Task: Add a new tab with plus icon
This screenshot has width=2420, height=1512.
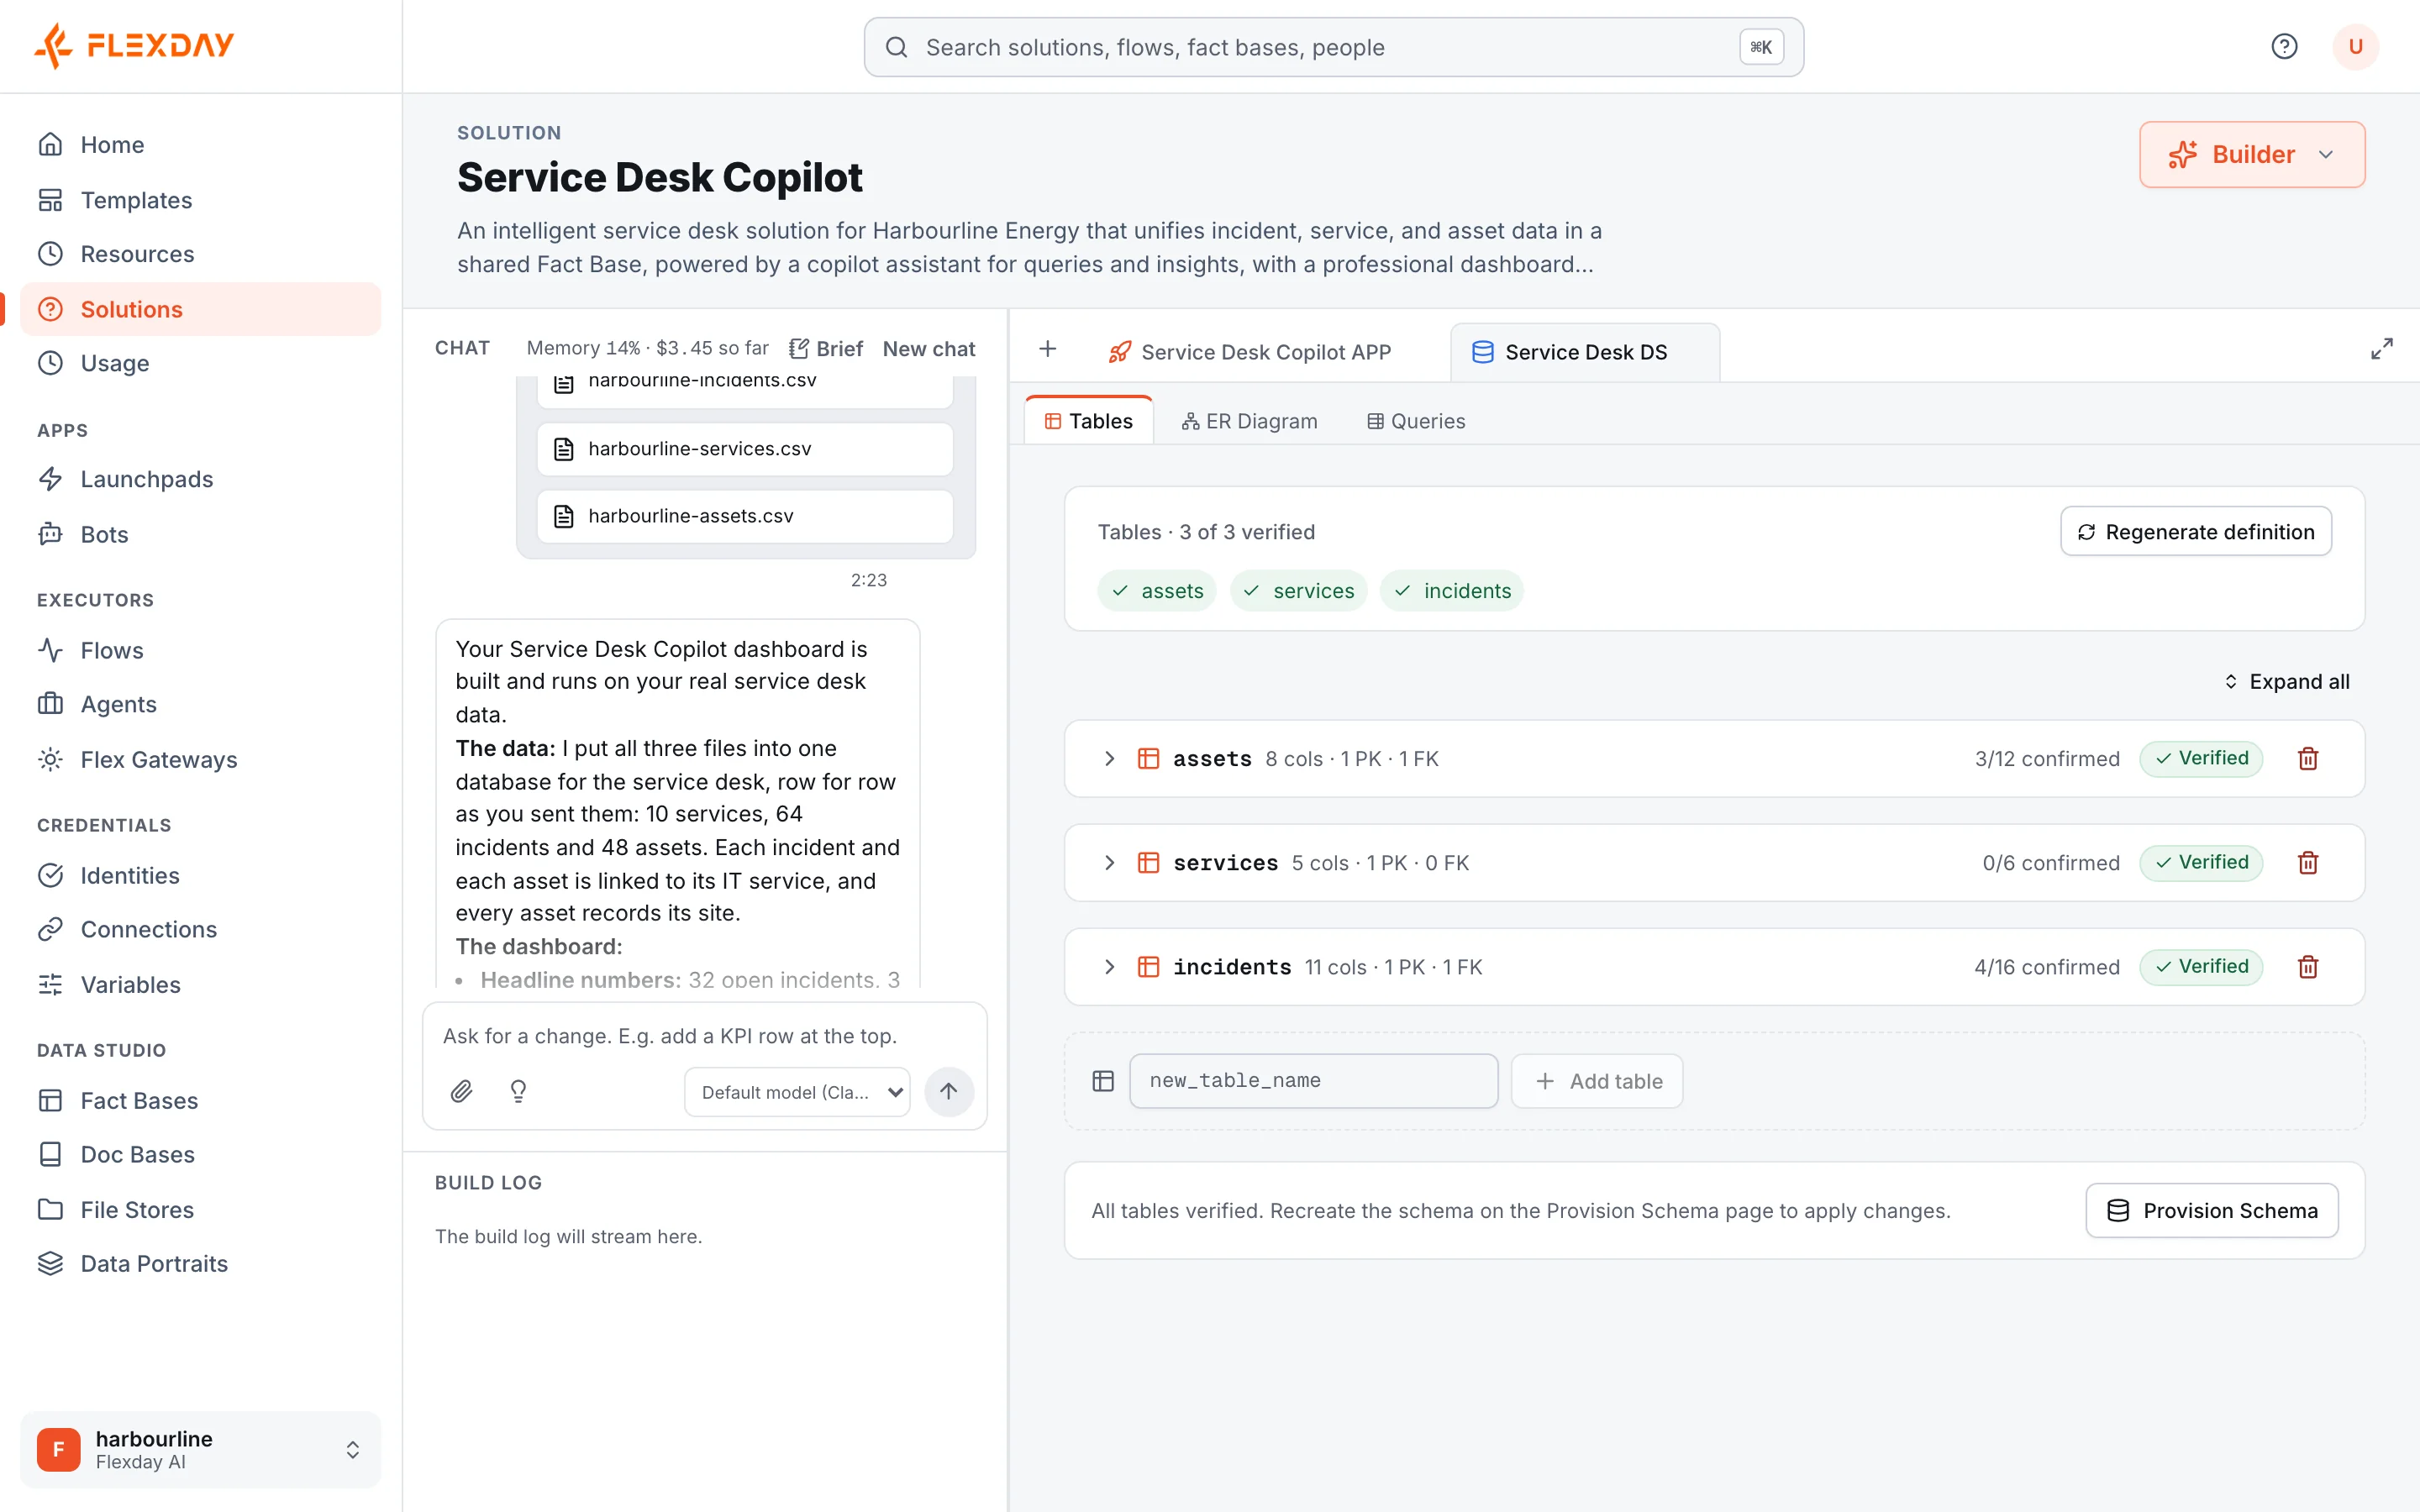Action: click(x=1047, y=349)
